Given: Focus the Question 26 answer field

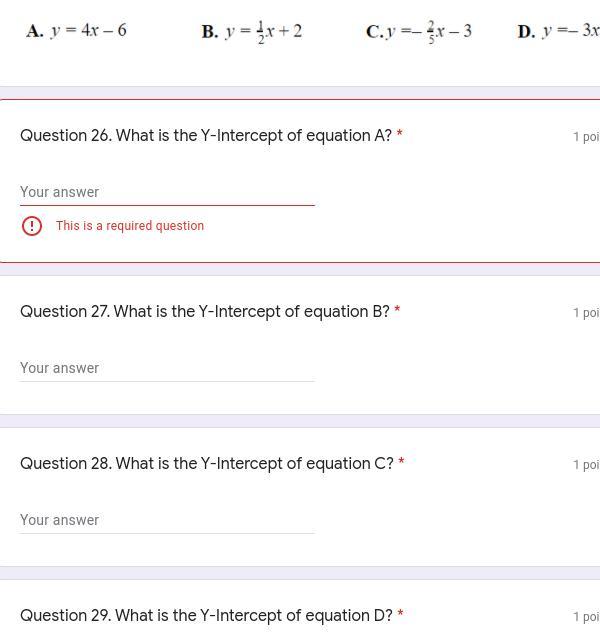Looking at the screenshot, I should pyautogui.click(x=167, y=192).
